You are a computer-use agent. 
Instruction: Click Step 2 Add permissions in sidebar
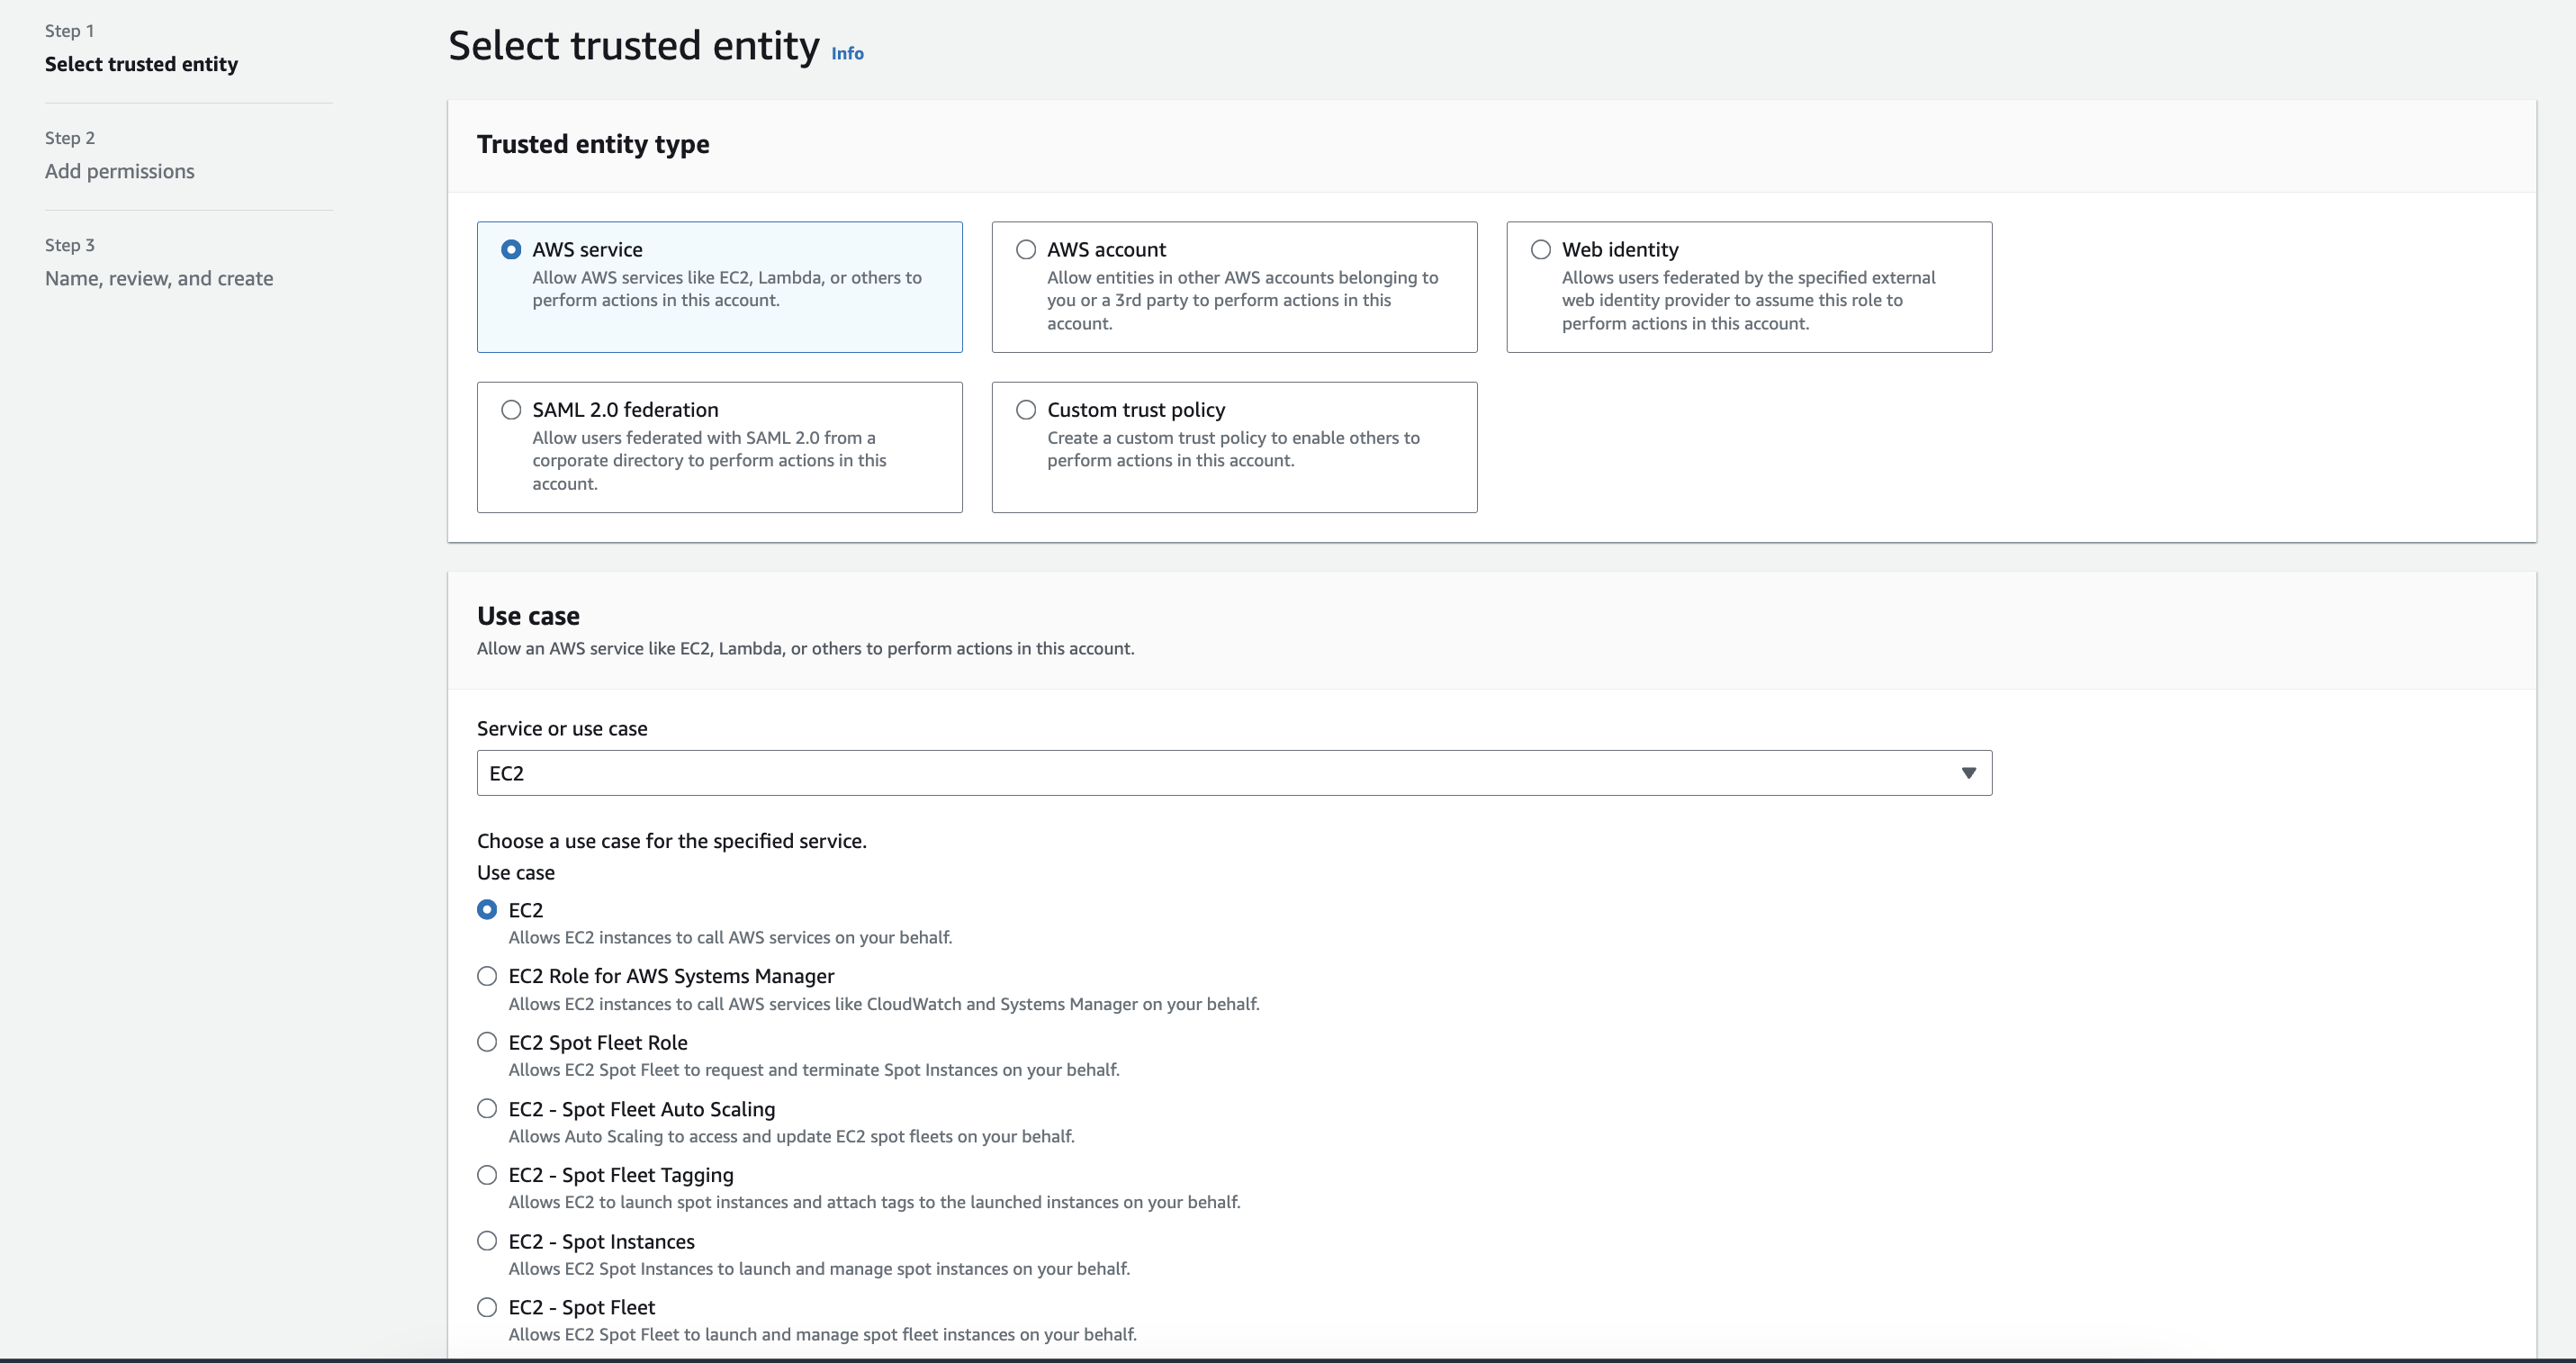coord(120,171)
